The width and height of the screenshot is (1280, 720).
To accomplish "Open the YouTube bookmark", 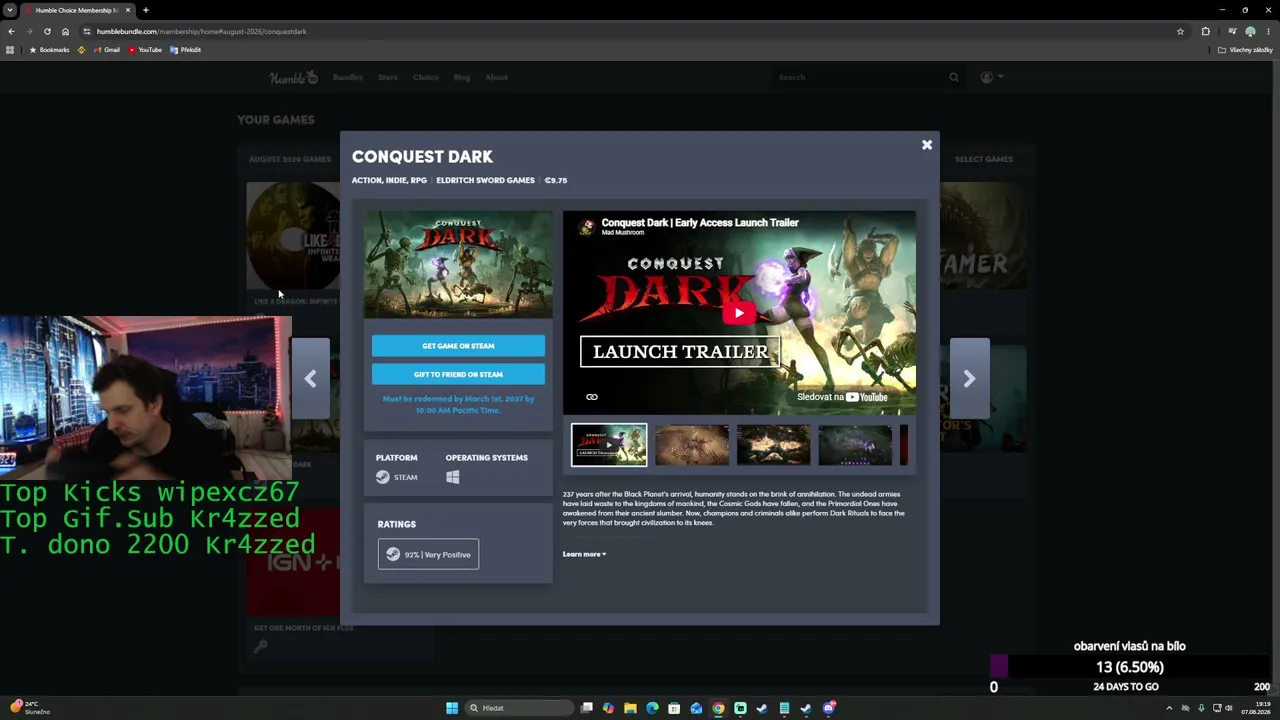I will (x=145, y=50).
